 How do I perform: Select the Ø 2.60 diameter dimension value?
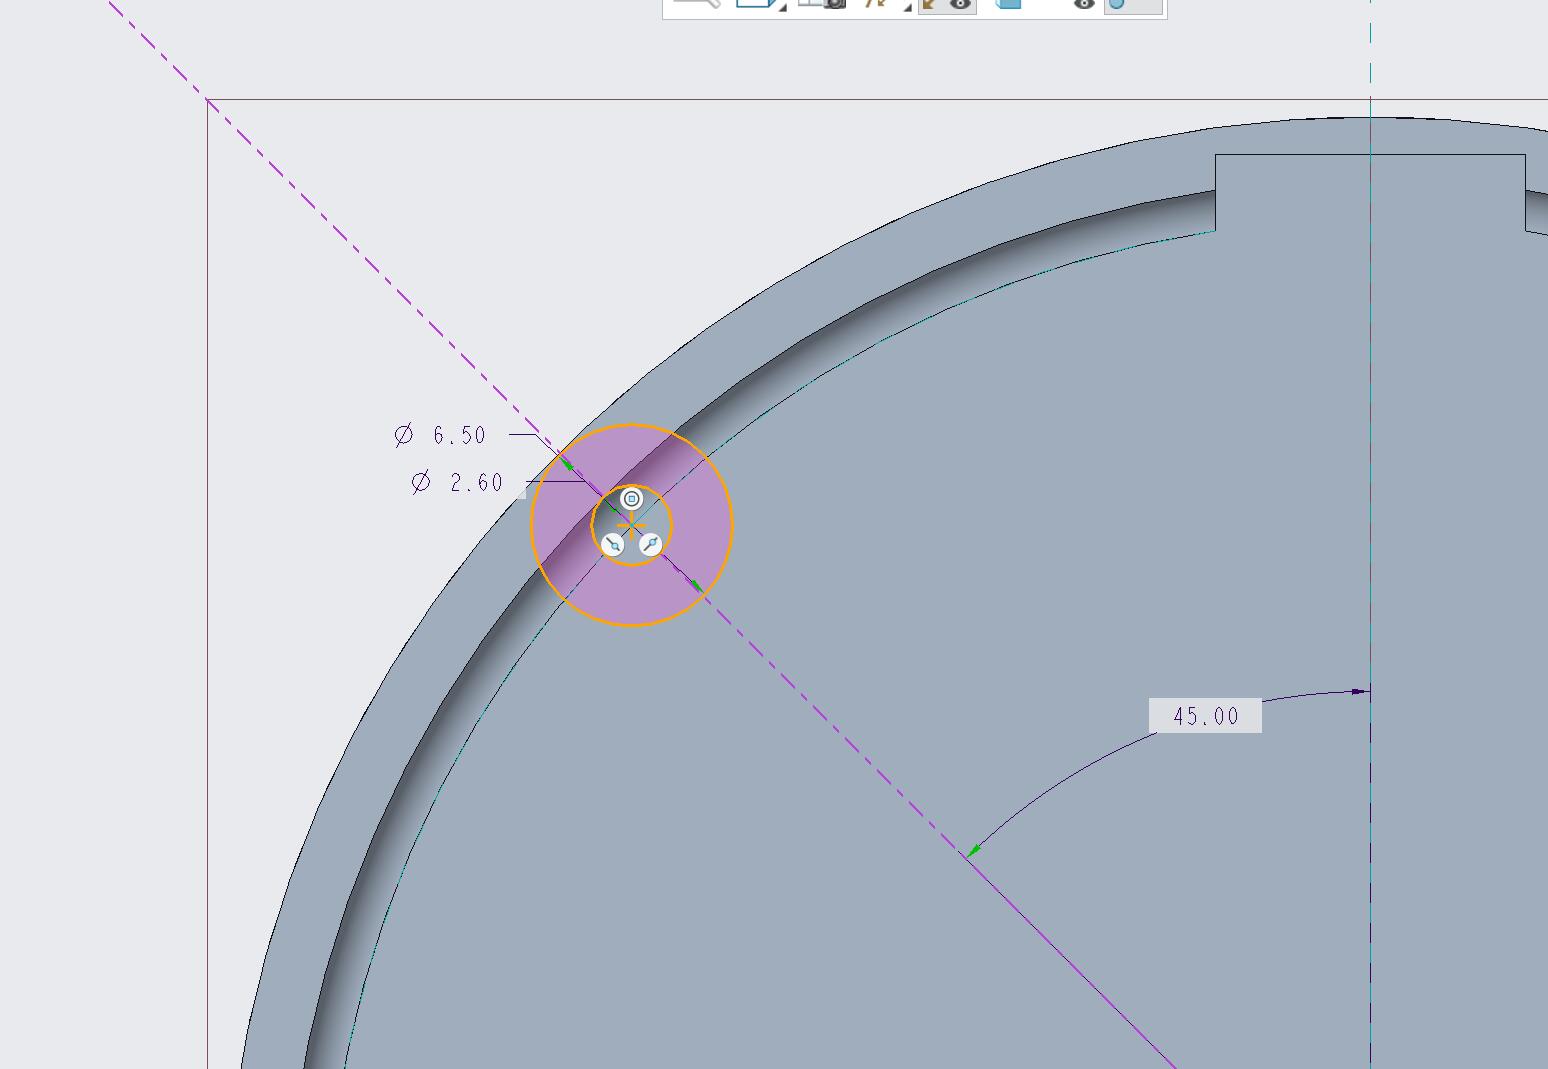tap(458, 483)
